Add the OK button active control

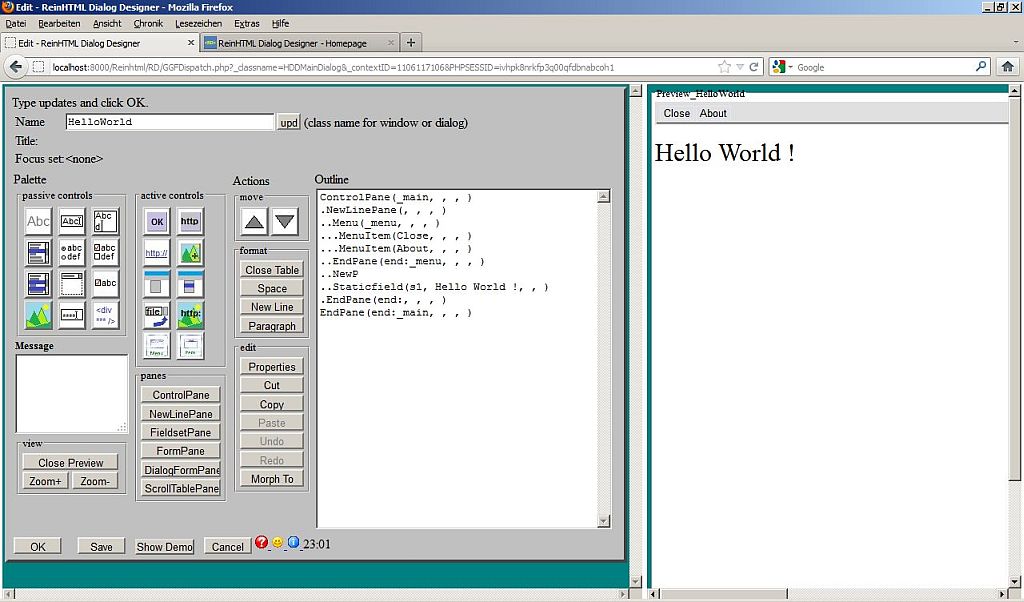click(156, 221)
